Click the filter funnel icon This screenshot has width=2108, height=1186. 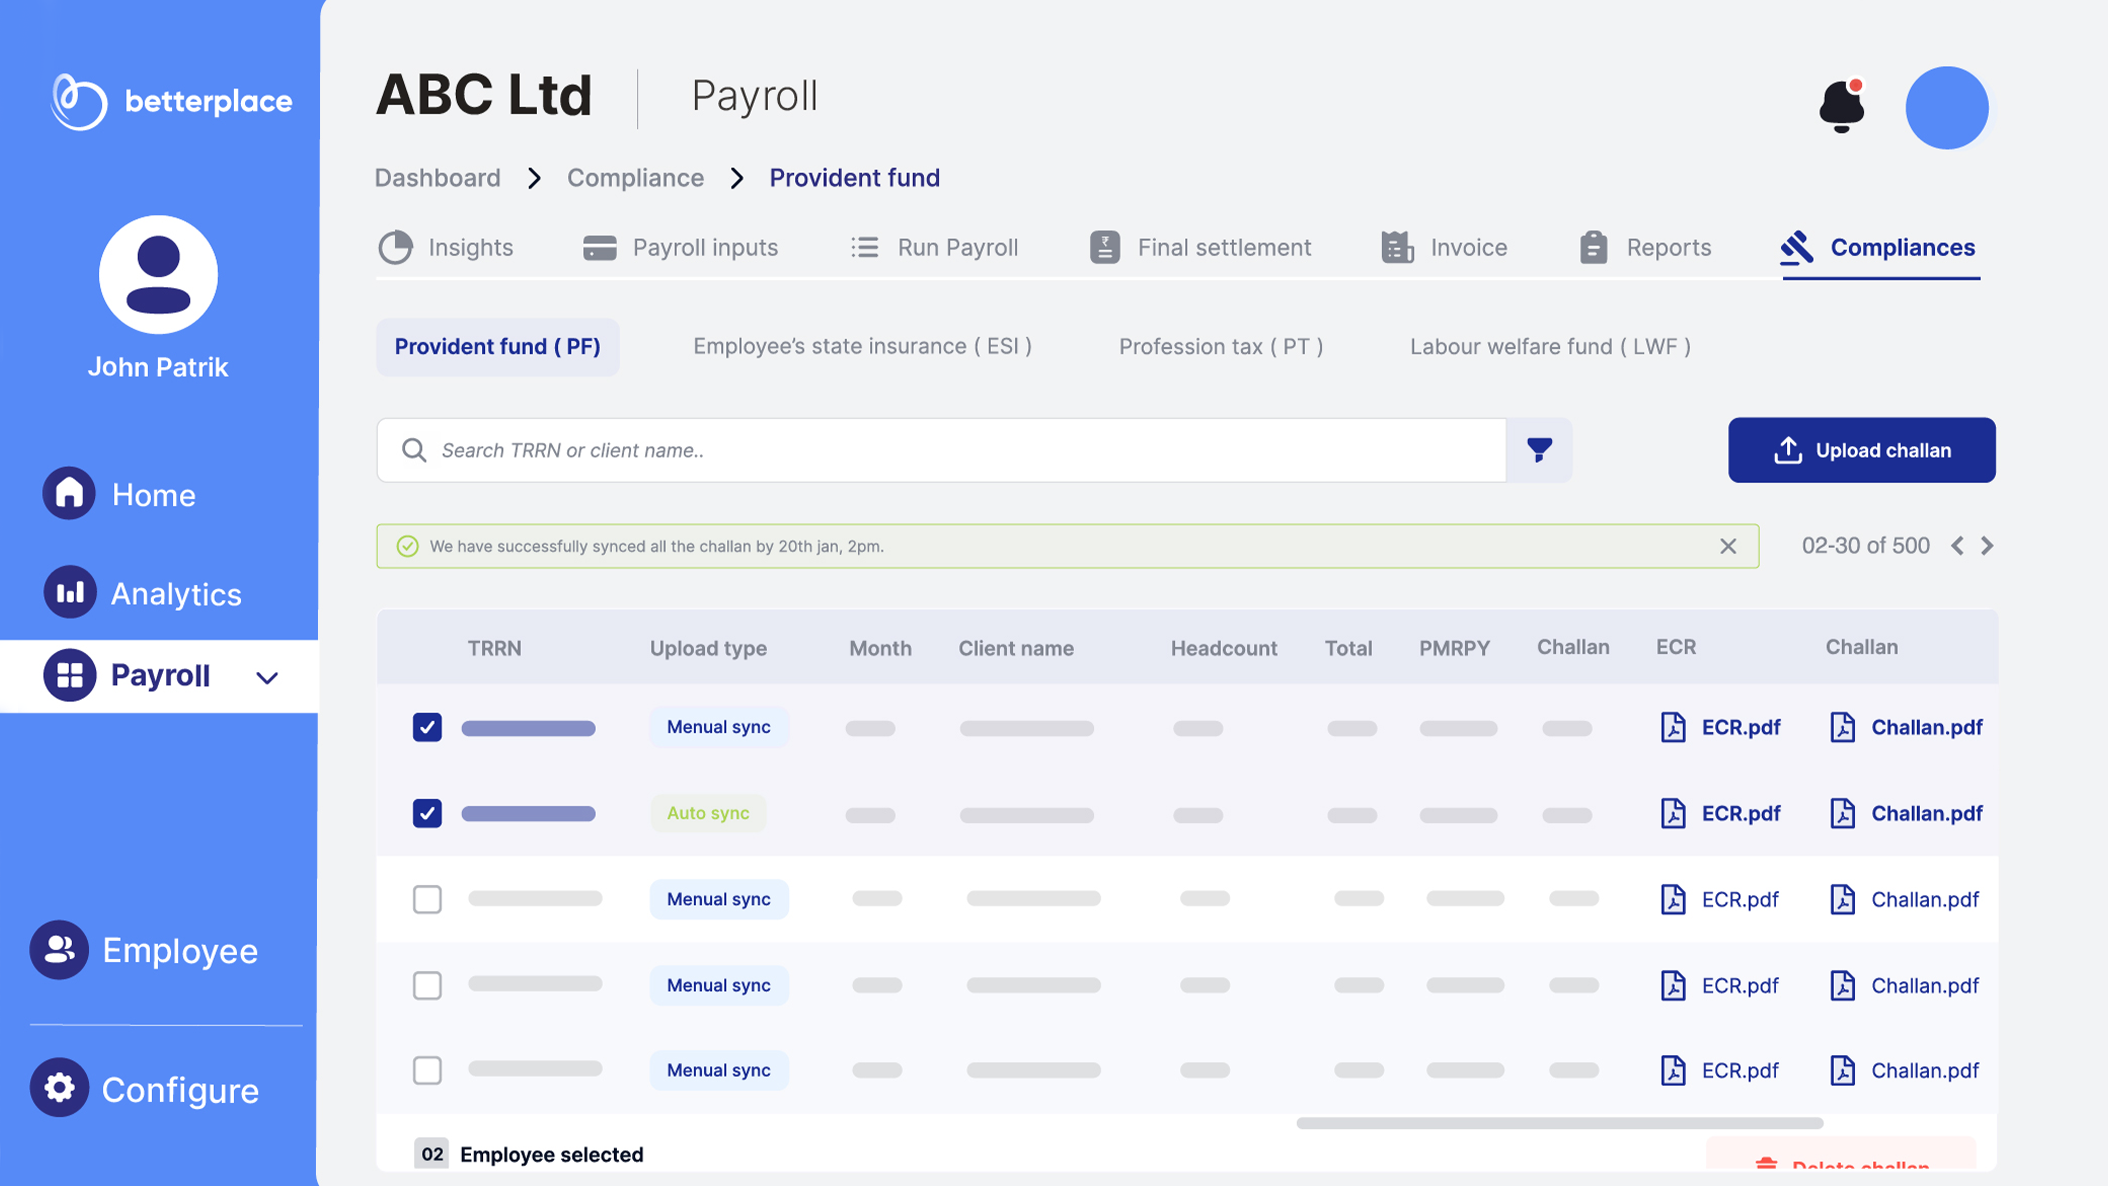coord(1539,450)
